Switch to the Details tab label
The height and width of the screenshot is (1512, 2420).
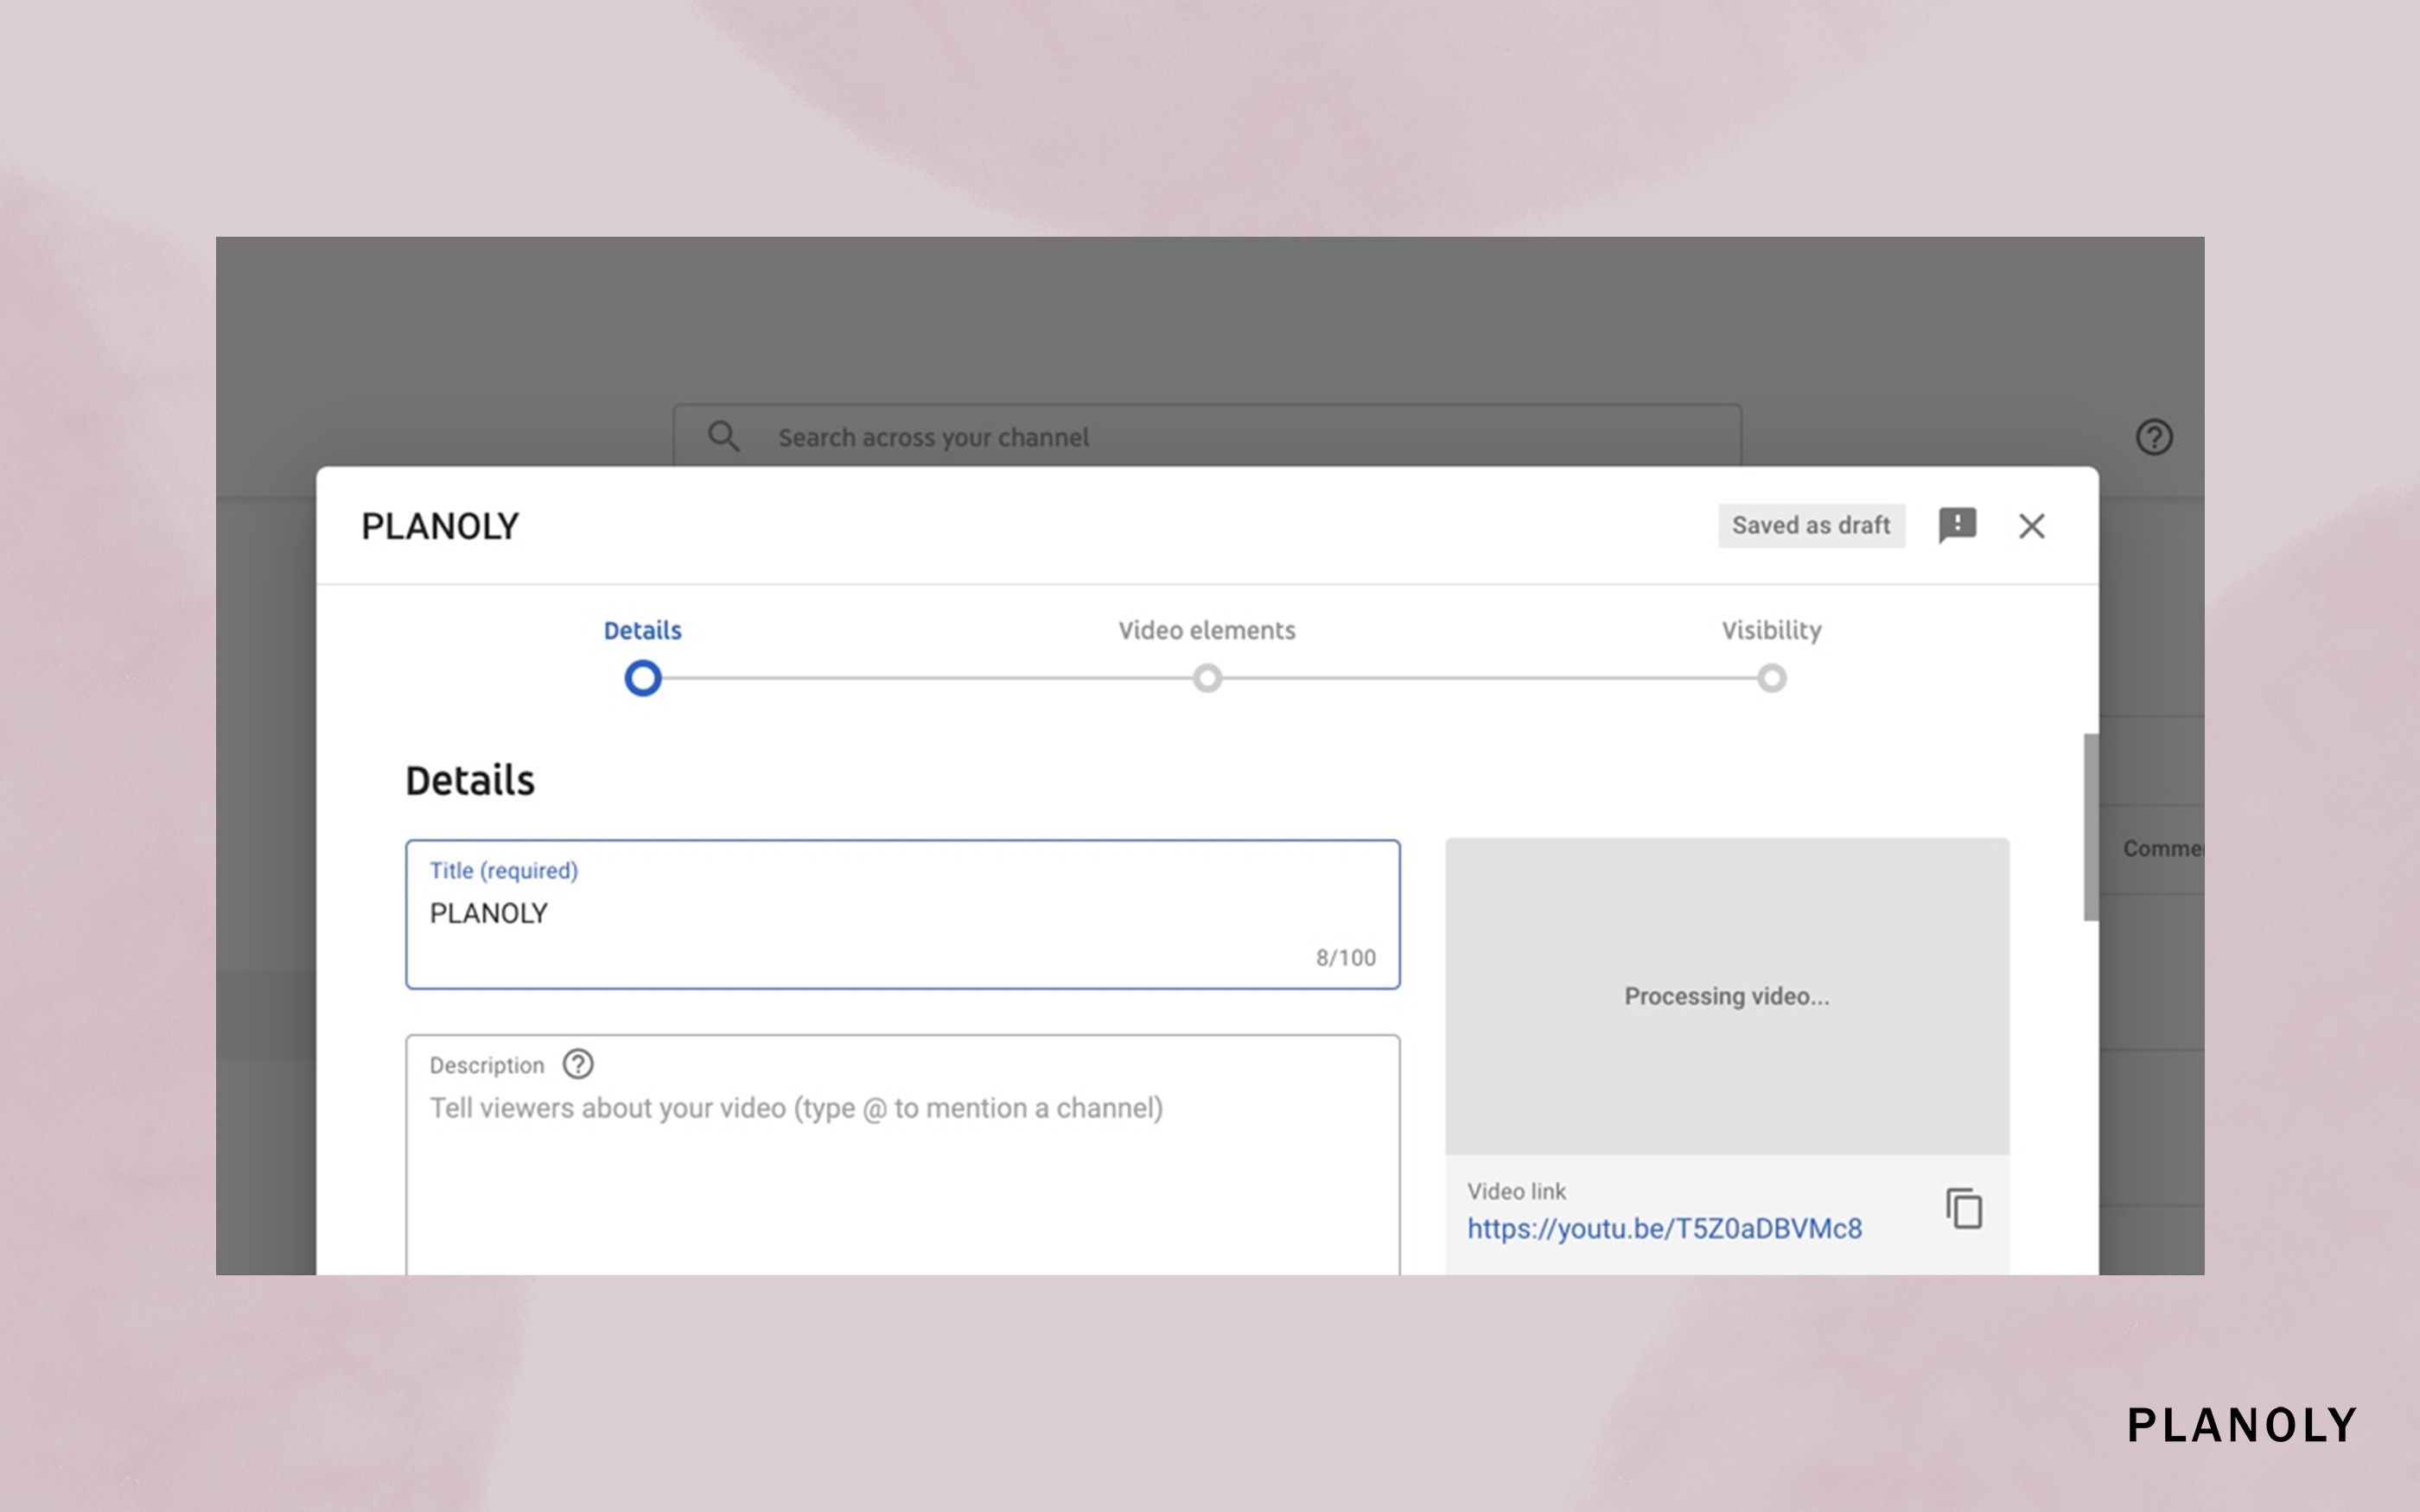[x=642, y=630]
